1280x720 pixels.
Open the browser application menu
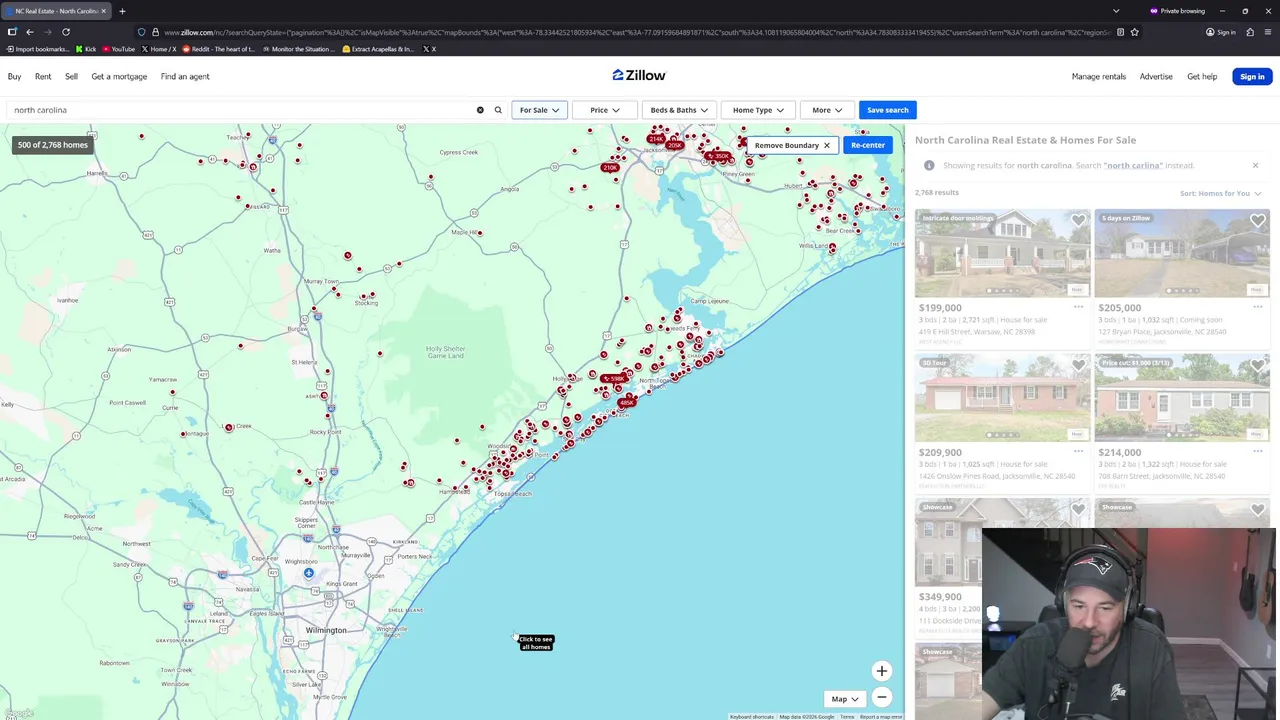(x=1268, y=32)
